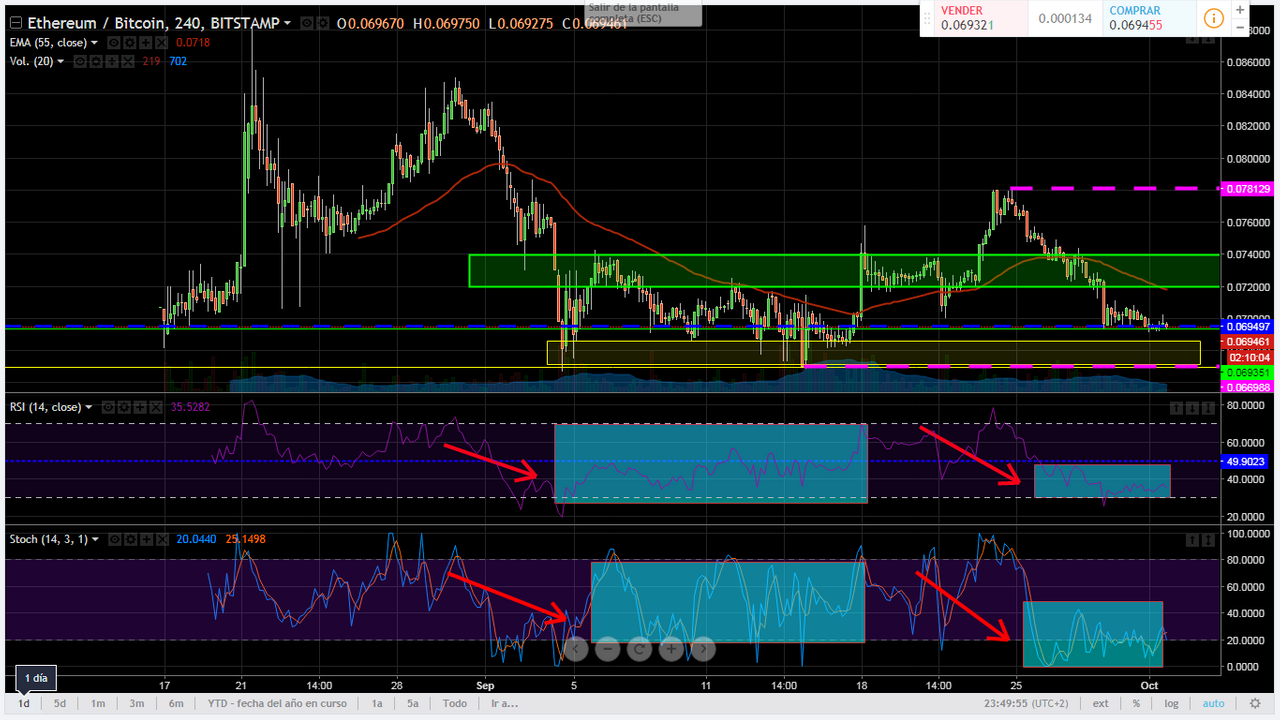Toggle visibility eye for Ethereum / Bitcoin series
Viewport: 1280px width, 720px height.
click(x=307, y=23)
